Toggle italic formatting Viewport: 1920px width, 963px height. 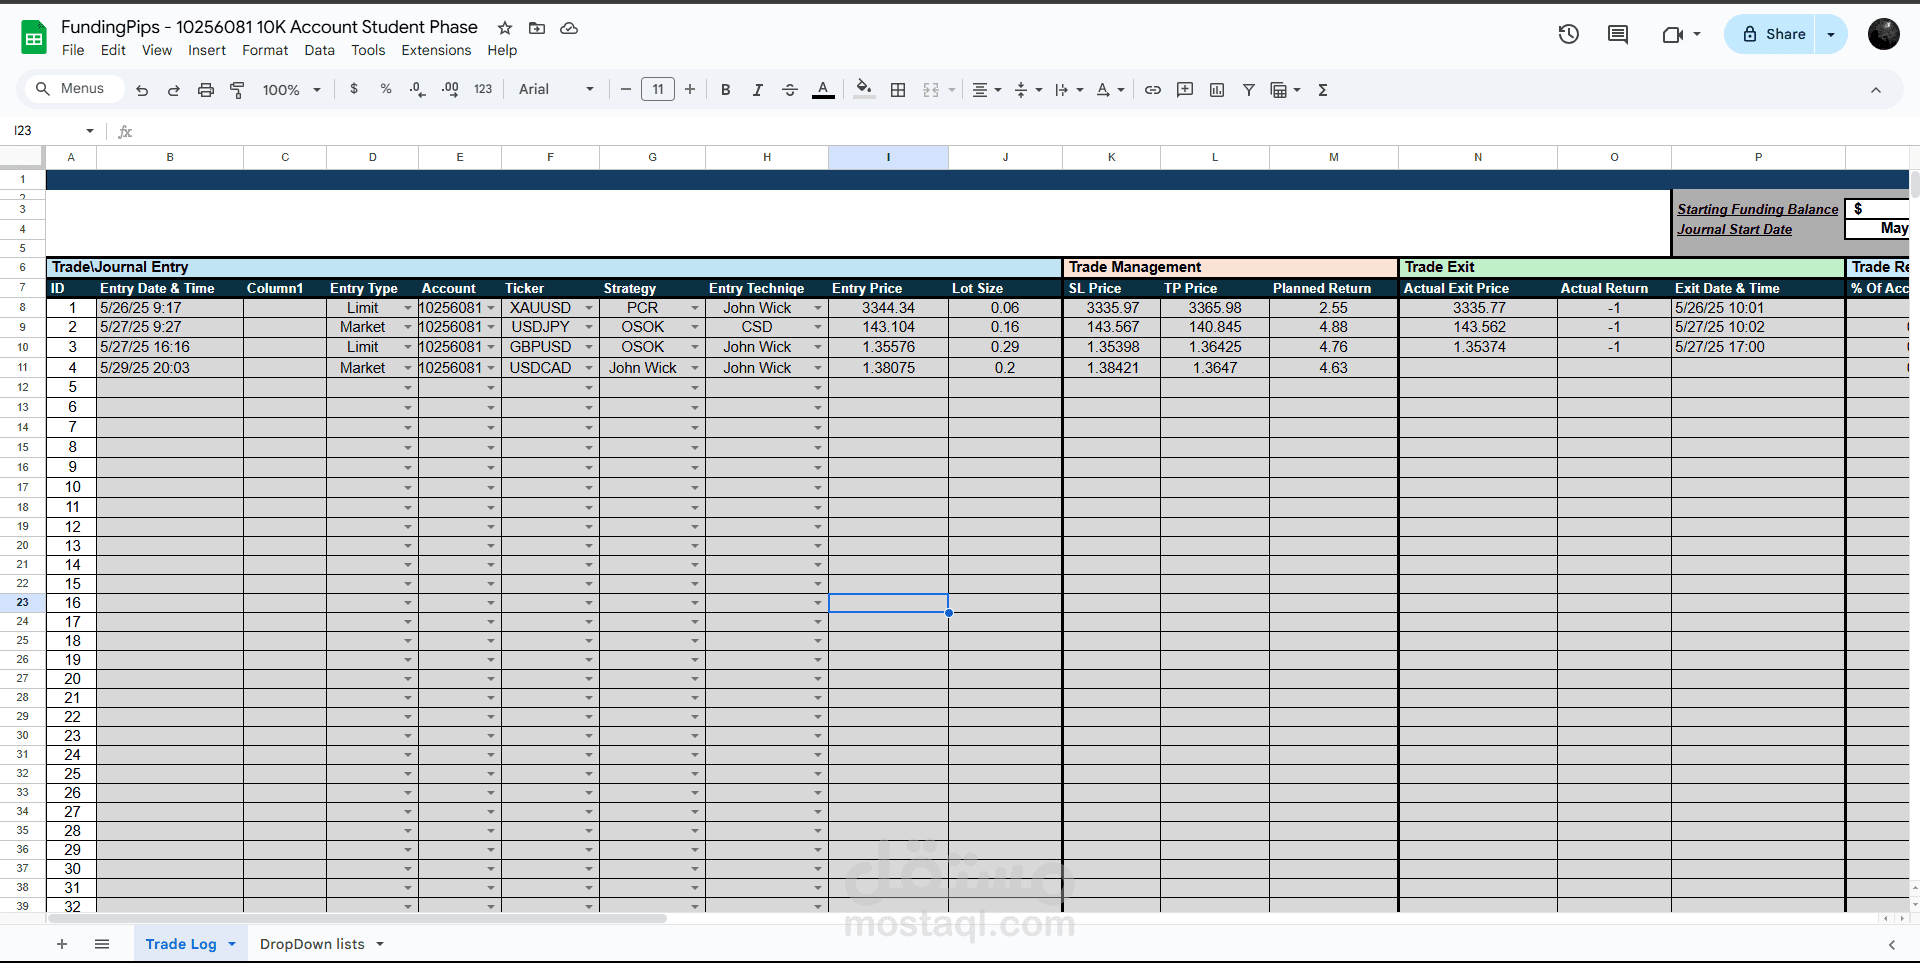tap(758, 90)
